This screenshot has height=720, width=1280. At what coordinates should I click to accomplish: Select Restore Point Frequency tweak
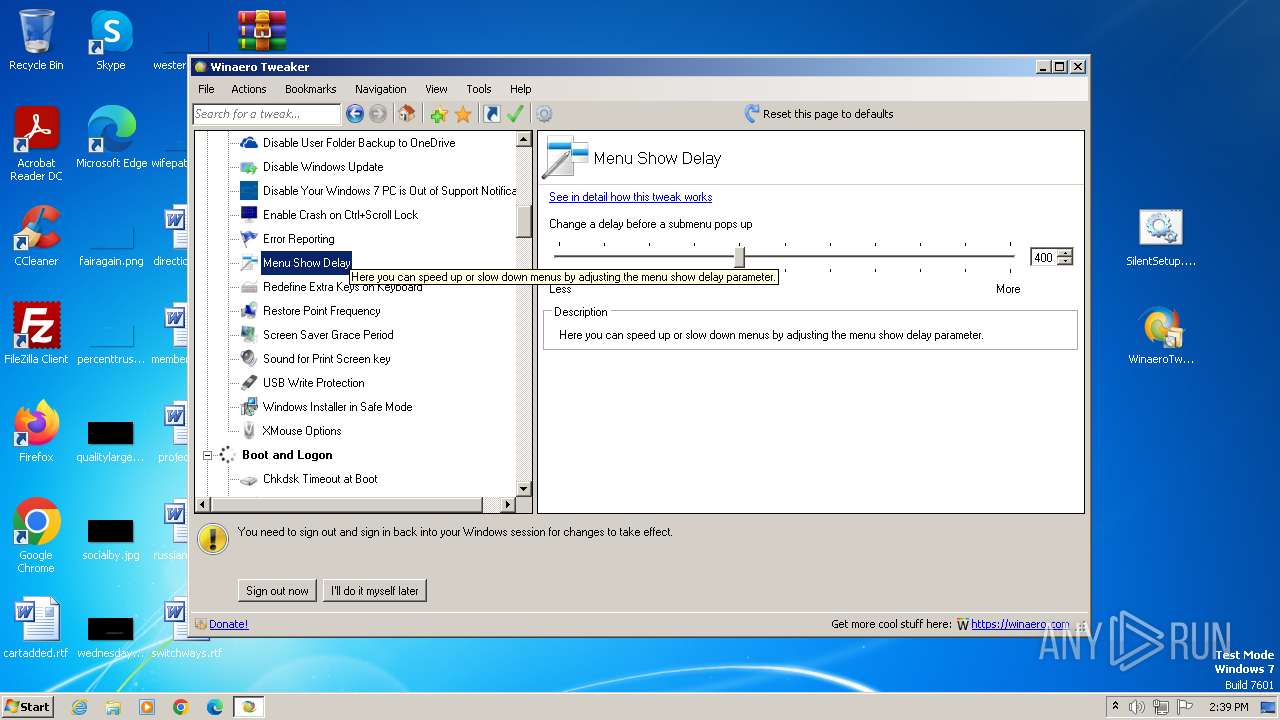(321, 311)
